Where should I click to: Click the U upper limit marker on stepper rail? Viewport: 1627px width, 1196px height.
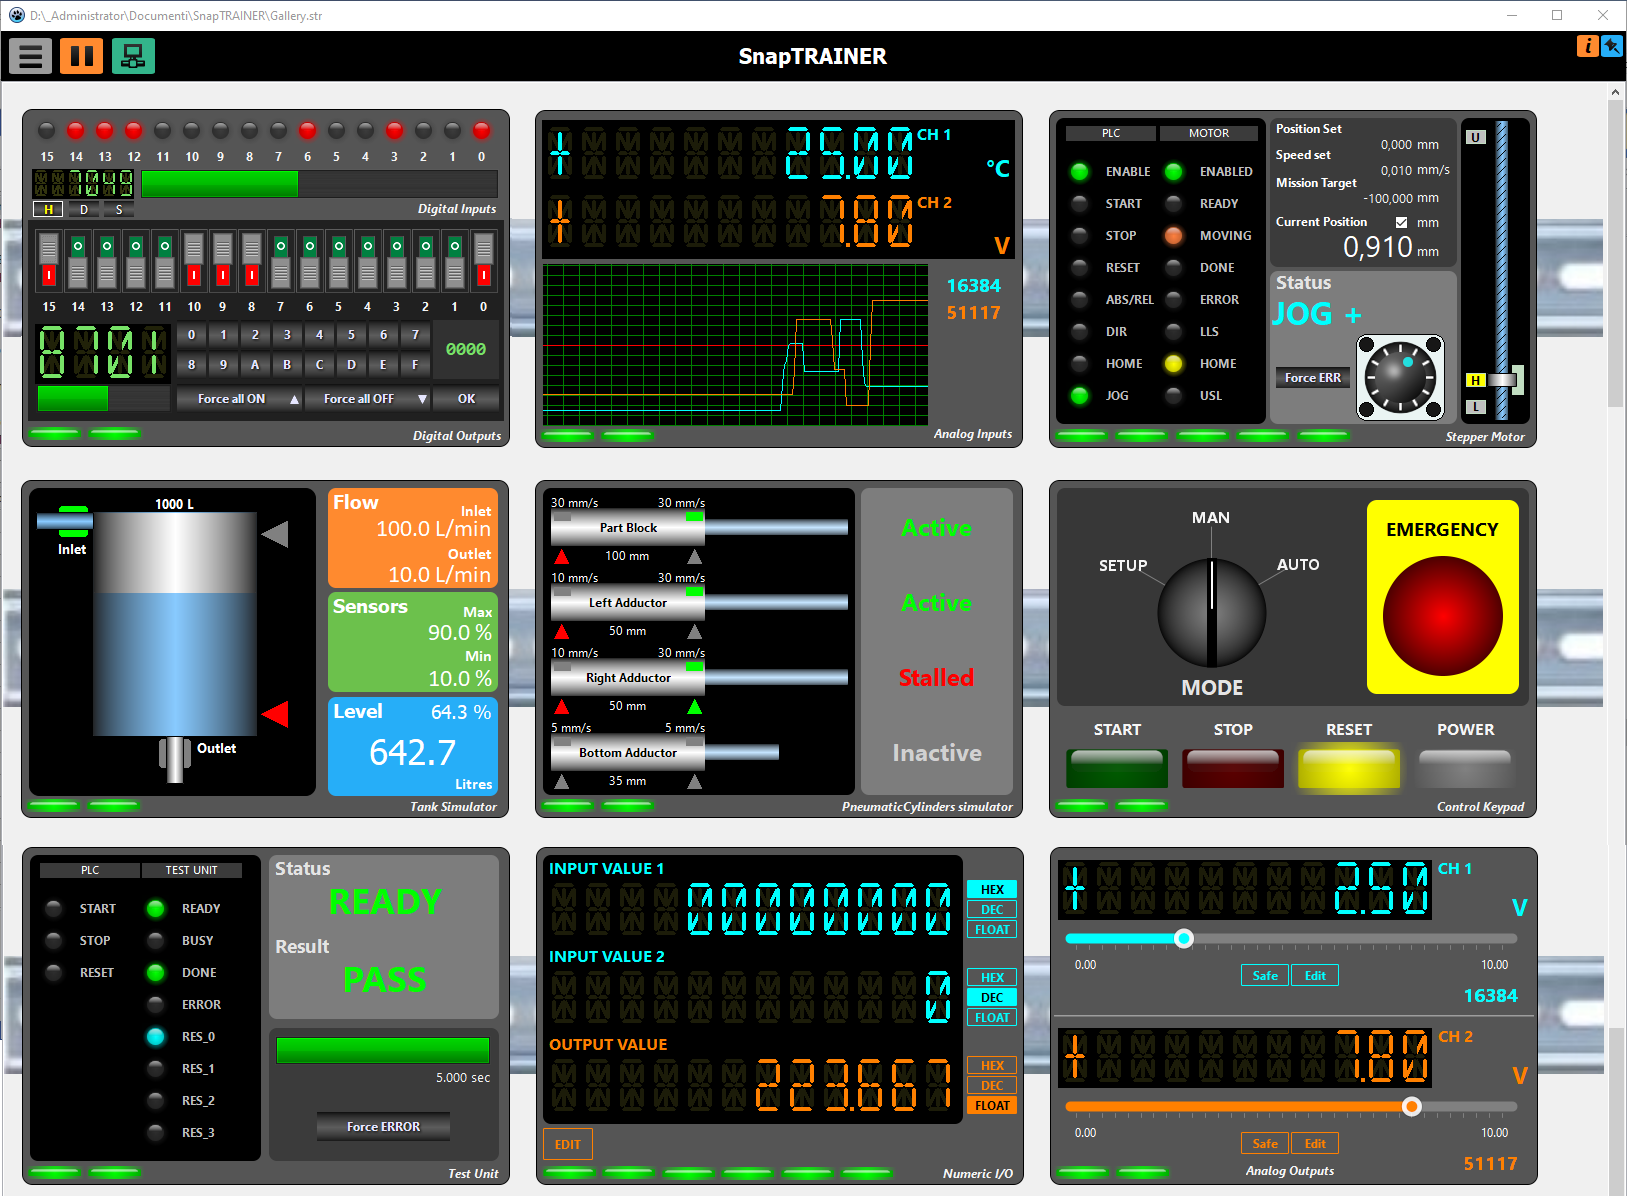[1476, 137]
